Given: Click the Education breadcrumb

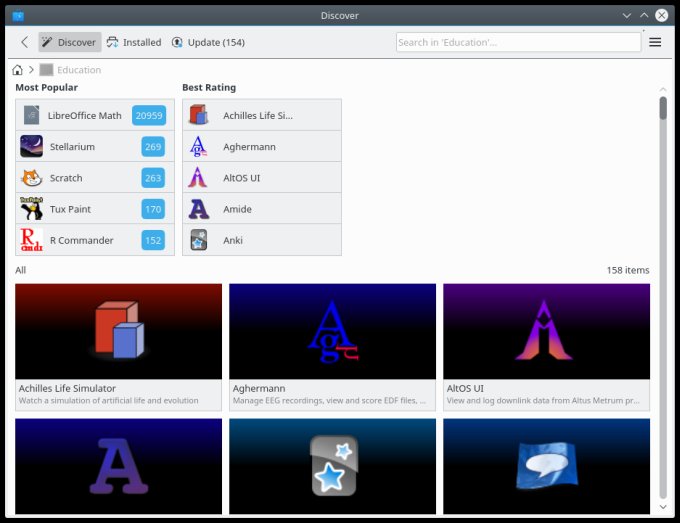Looking at the screenshot, I should [x=78, y=70].
